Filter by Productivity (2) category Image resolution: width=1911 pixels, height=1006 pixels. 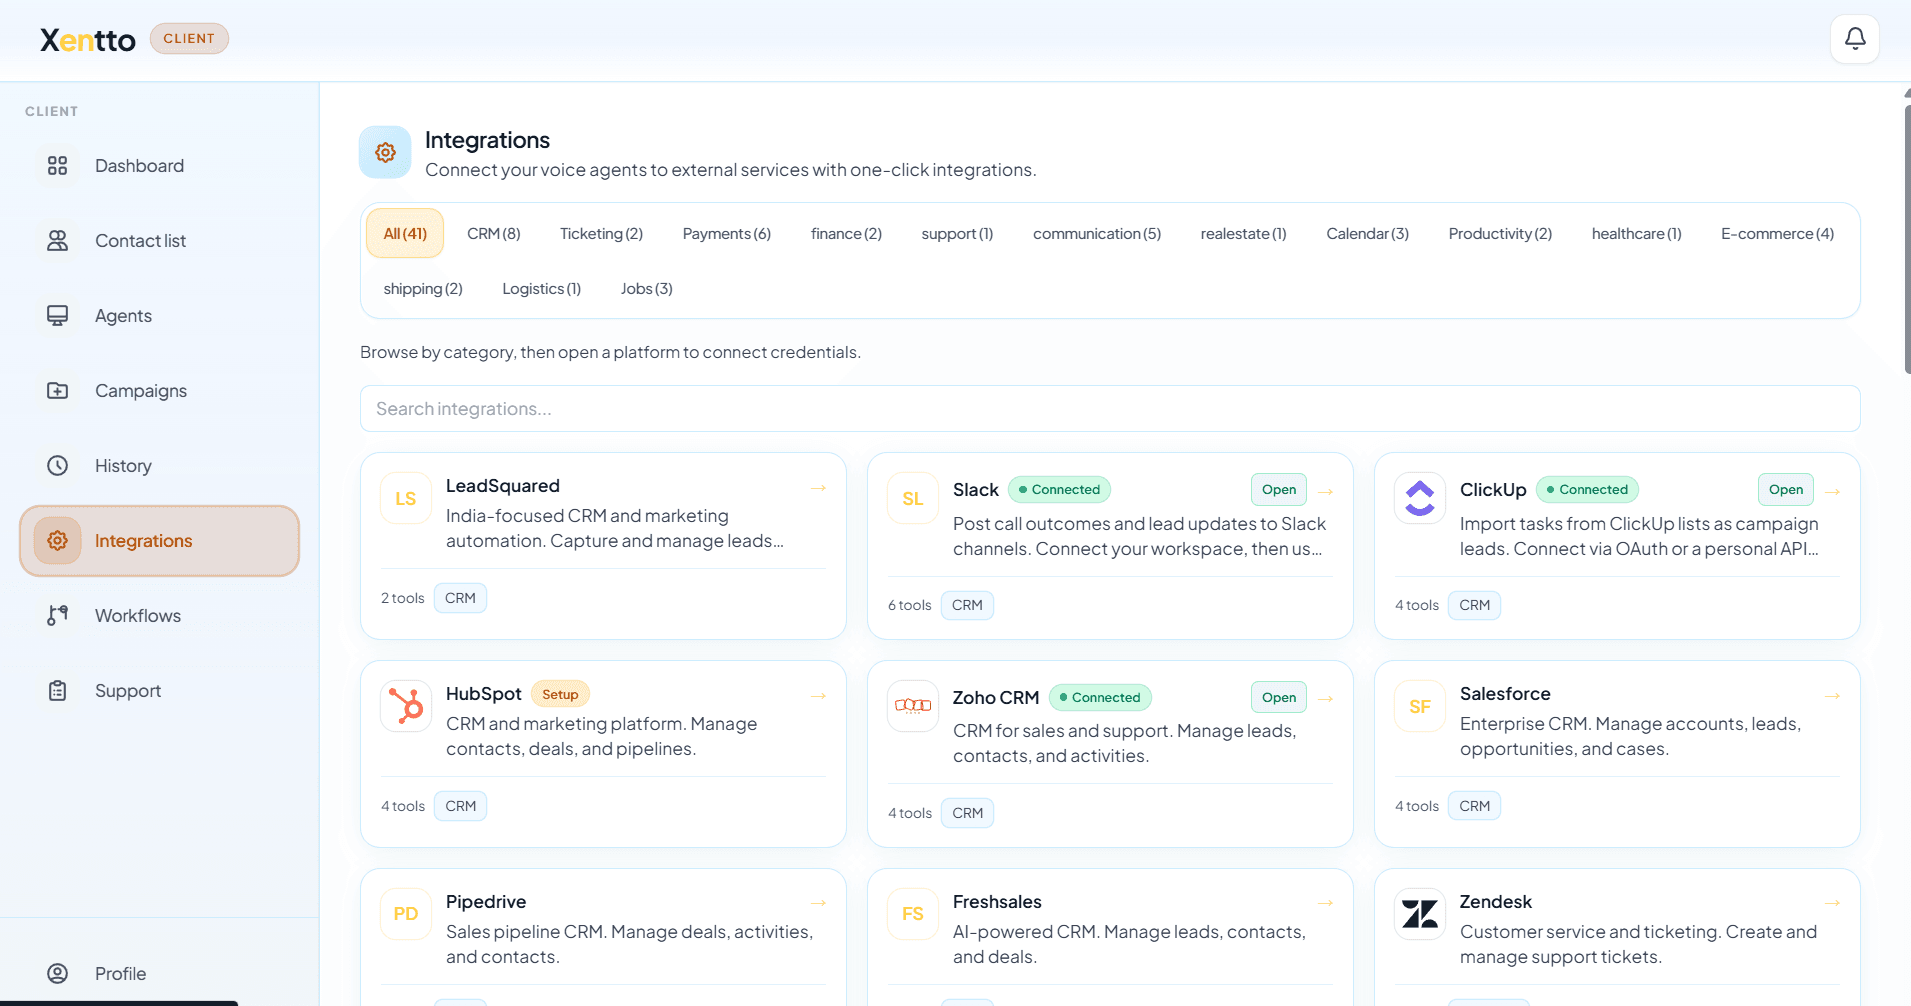coord(1500,233)
